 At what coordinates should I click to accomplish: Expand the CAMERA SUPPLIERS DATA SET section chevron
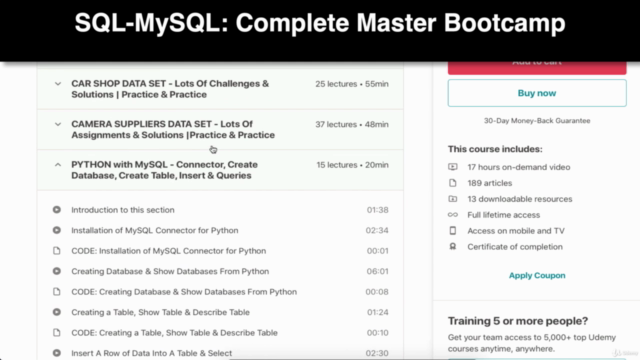[x=58, y=124]
